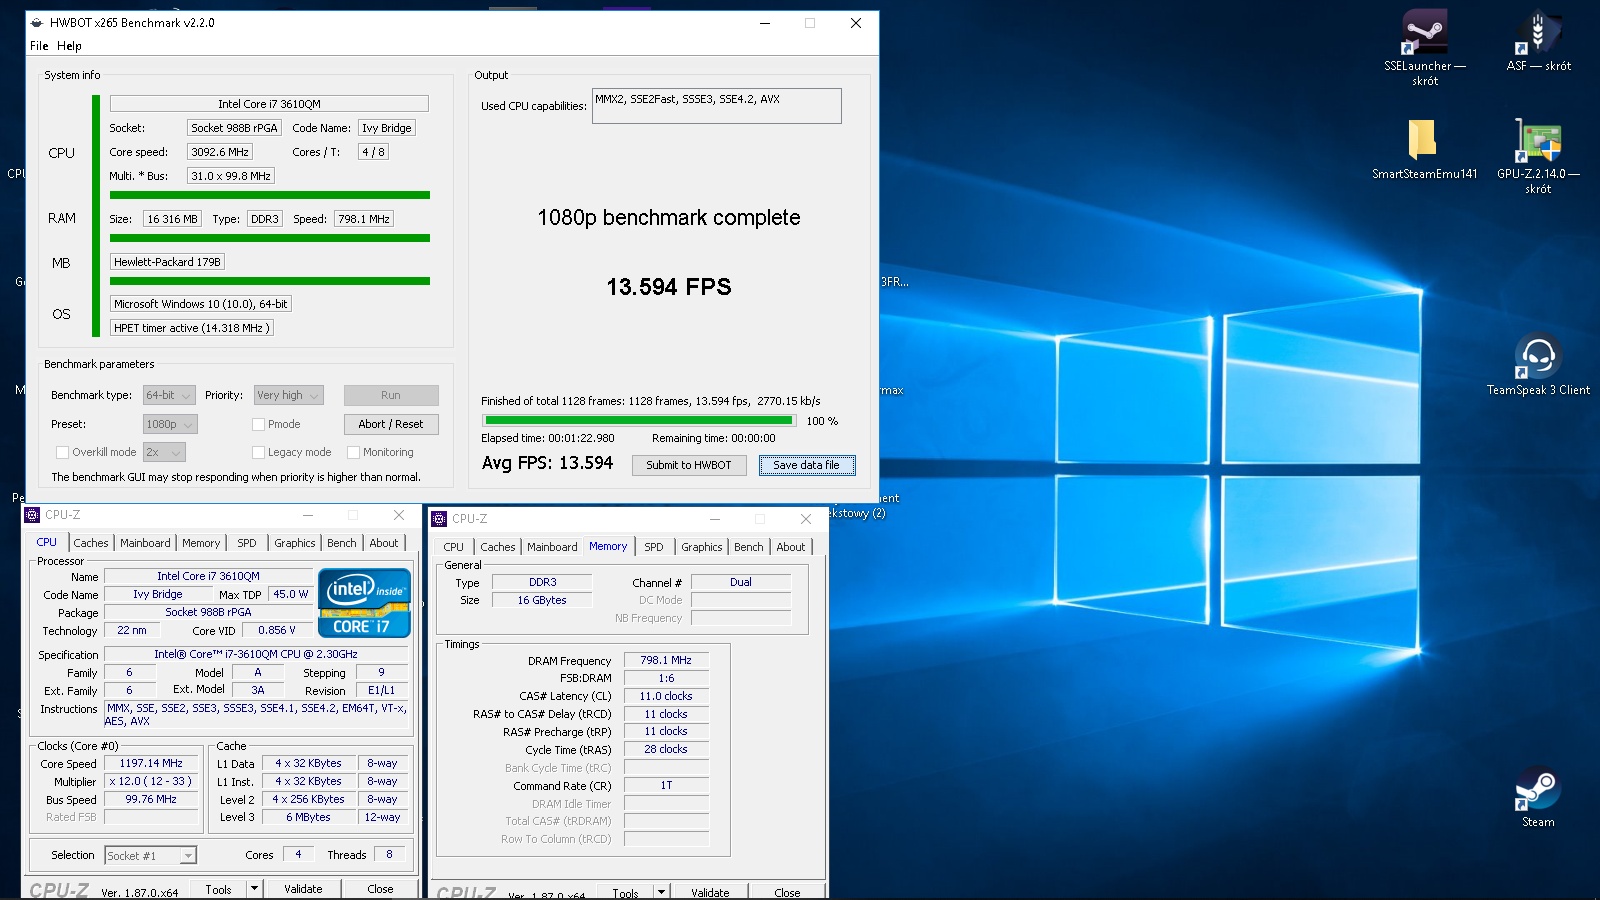1600x900 pixels.
Task: Click Channel # Dual value
Action: [x=741, y=582]
